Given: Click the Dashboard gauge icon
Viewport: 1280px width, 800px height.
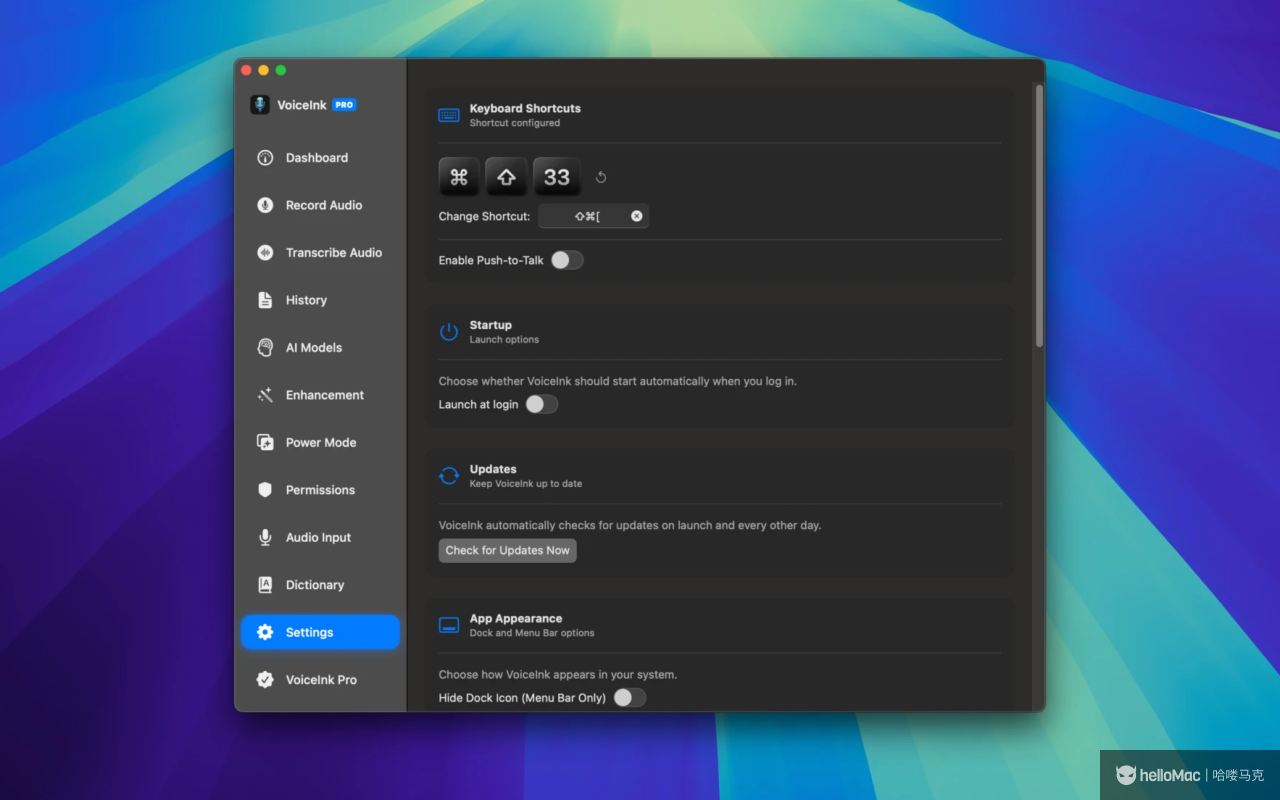Looking at the screenshot, I should [x=265, y=158].
